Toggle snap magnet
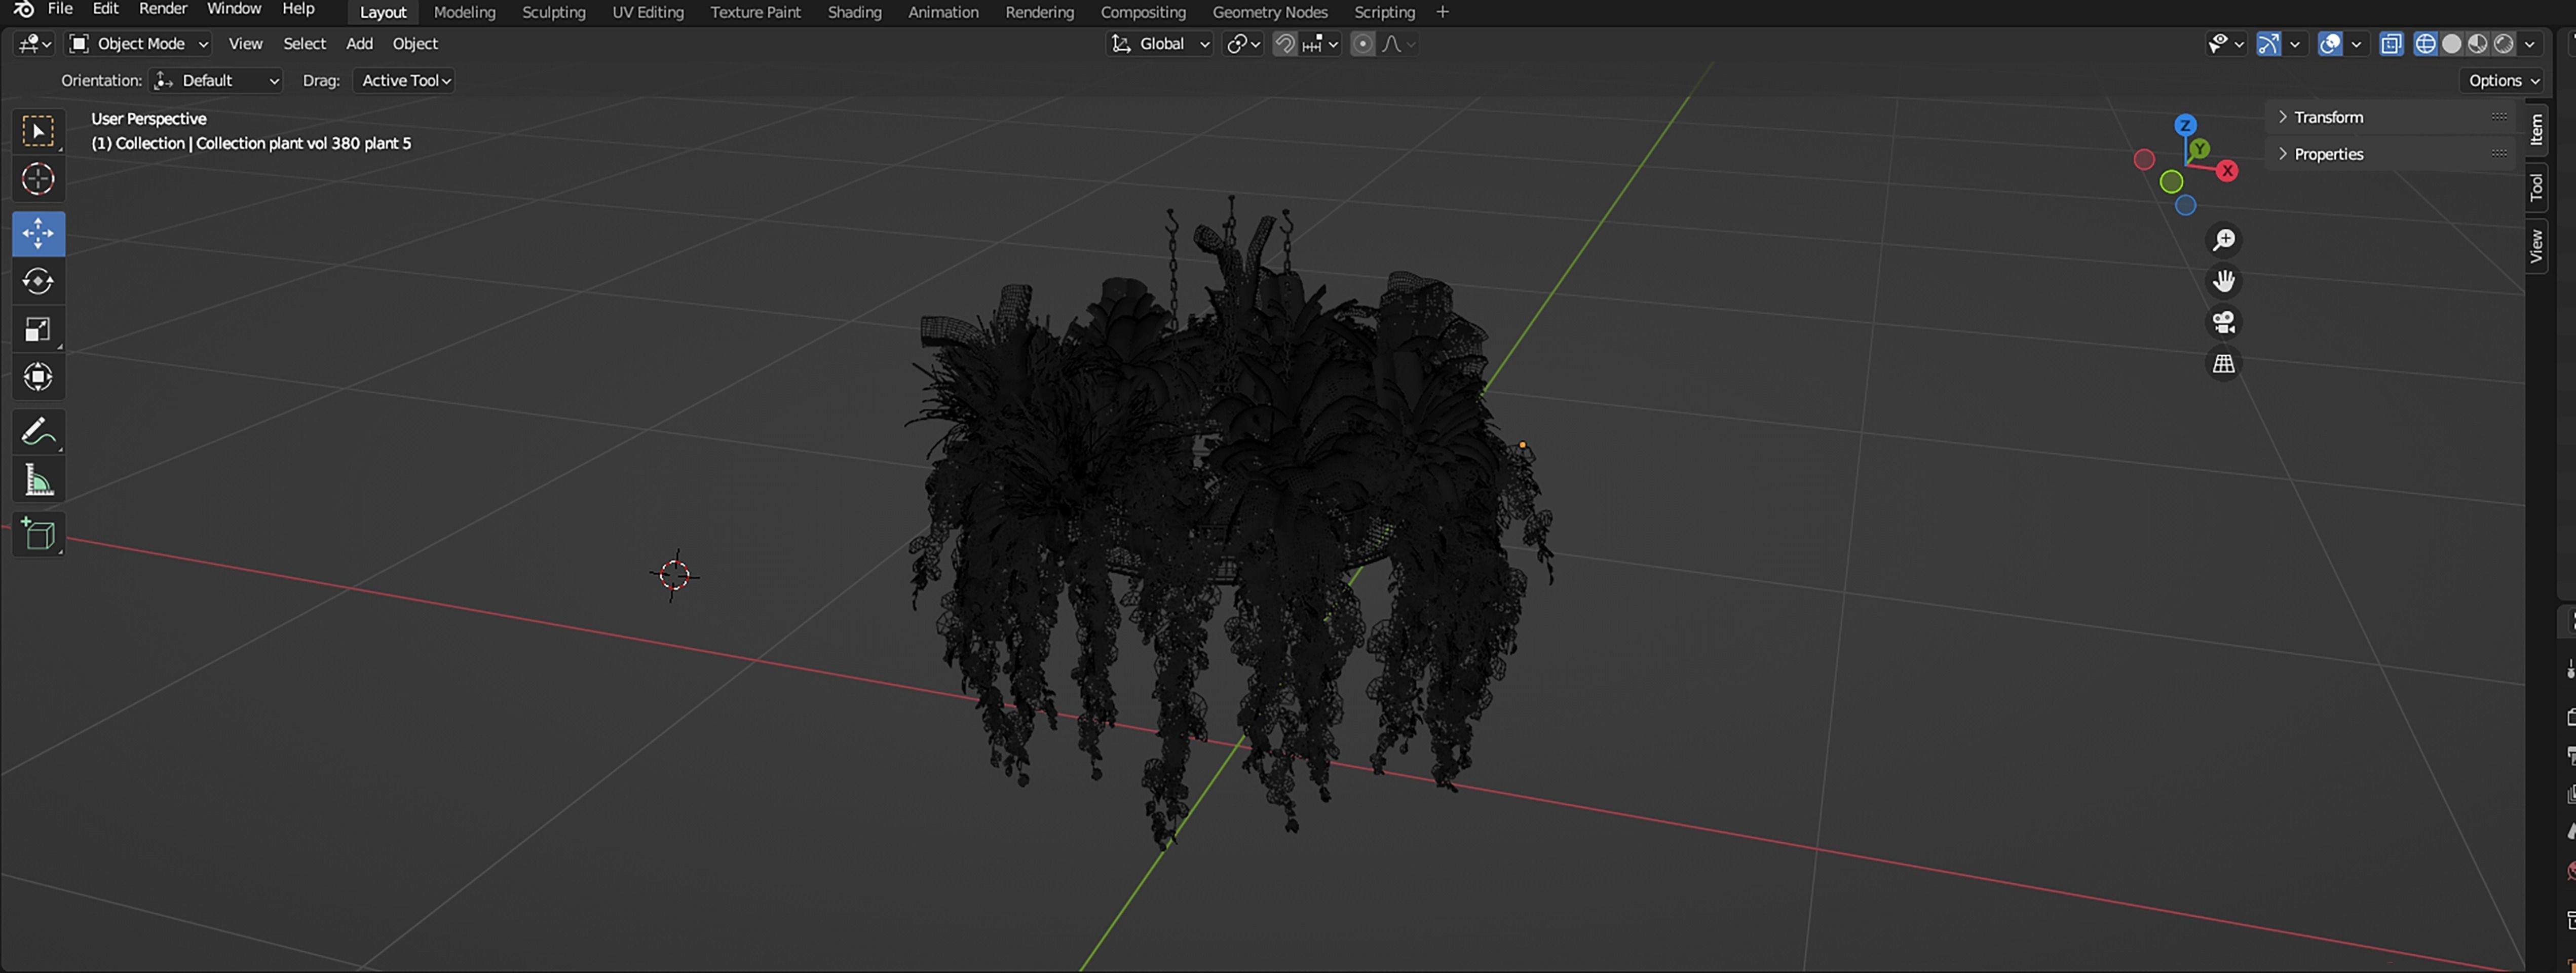Viewport: 2576px width, 973px height. point(1285,44)
